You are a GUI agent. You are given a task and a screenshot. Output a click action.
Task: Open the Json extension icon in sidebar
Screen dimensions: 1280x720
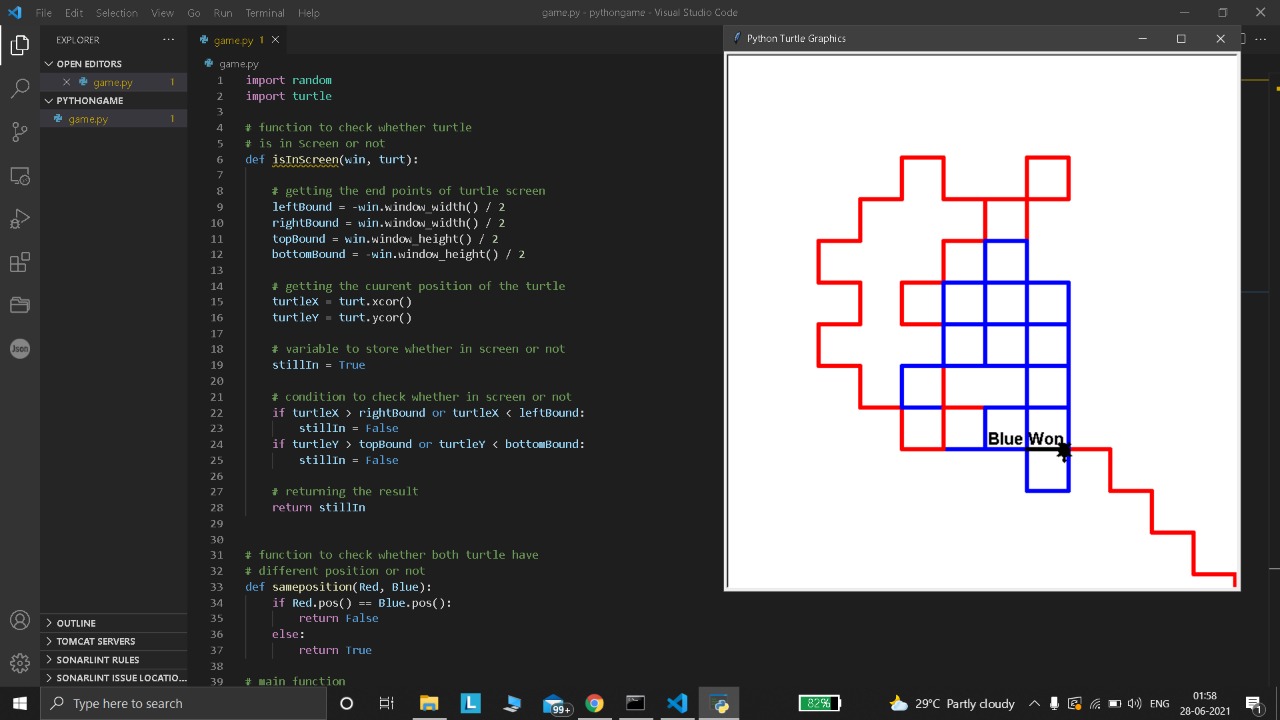20,348
